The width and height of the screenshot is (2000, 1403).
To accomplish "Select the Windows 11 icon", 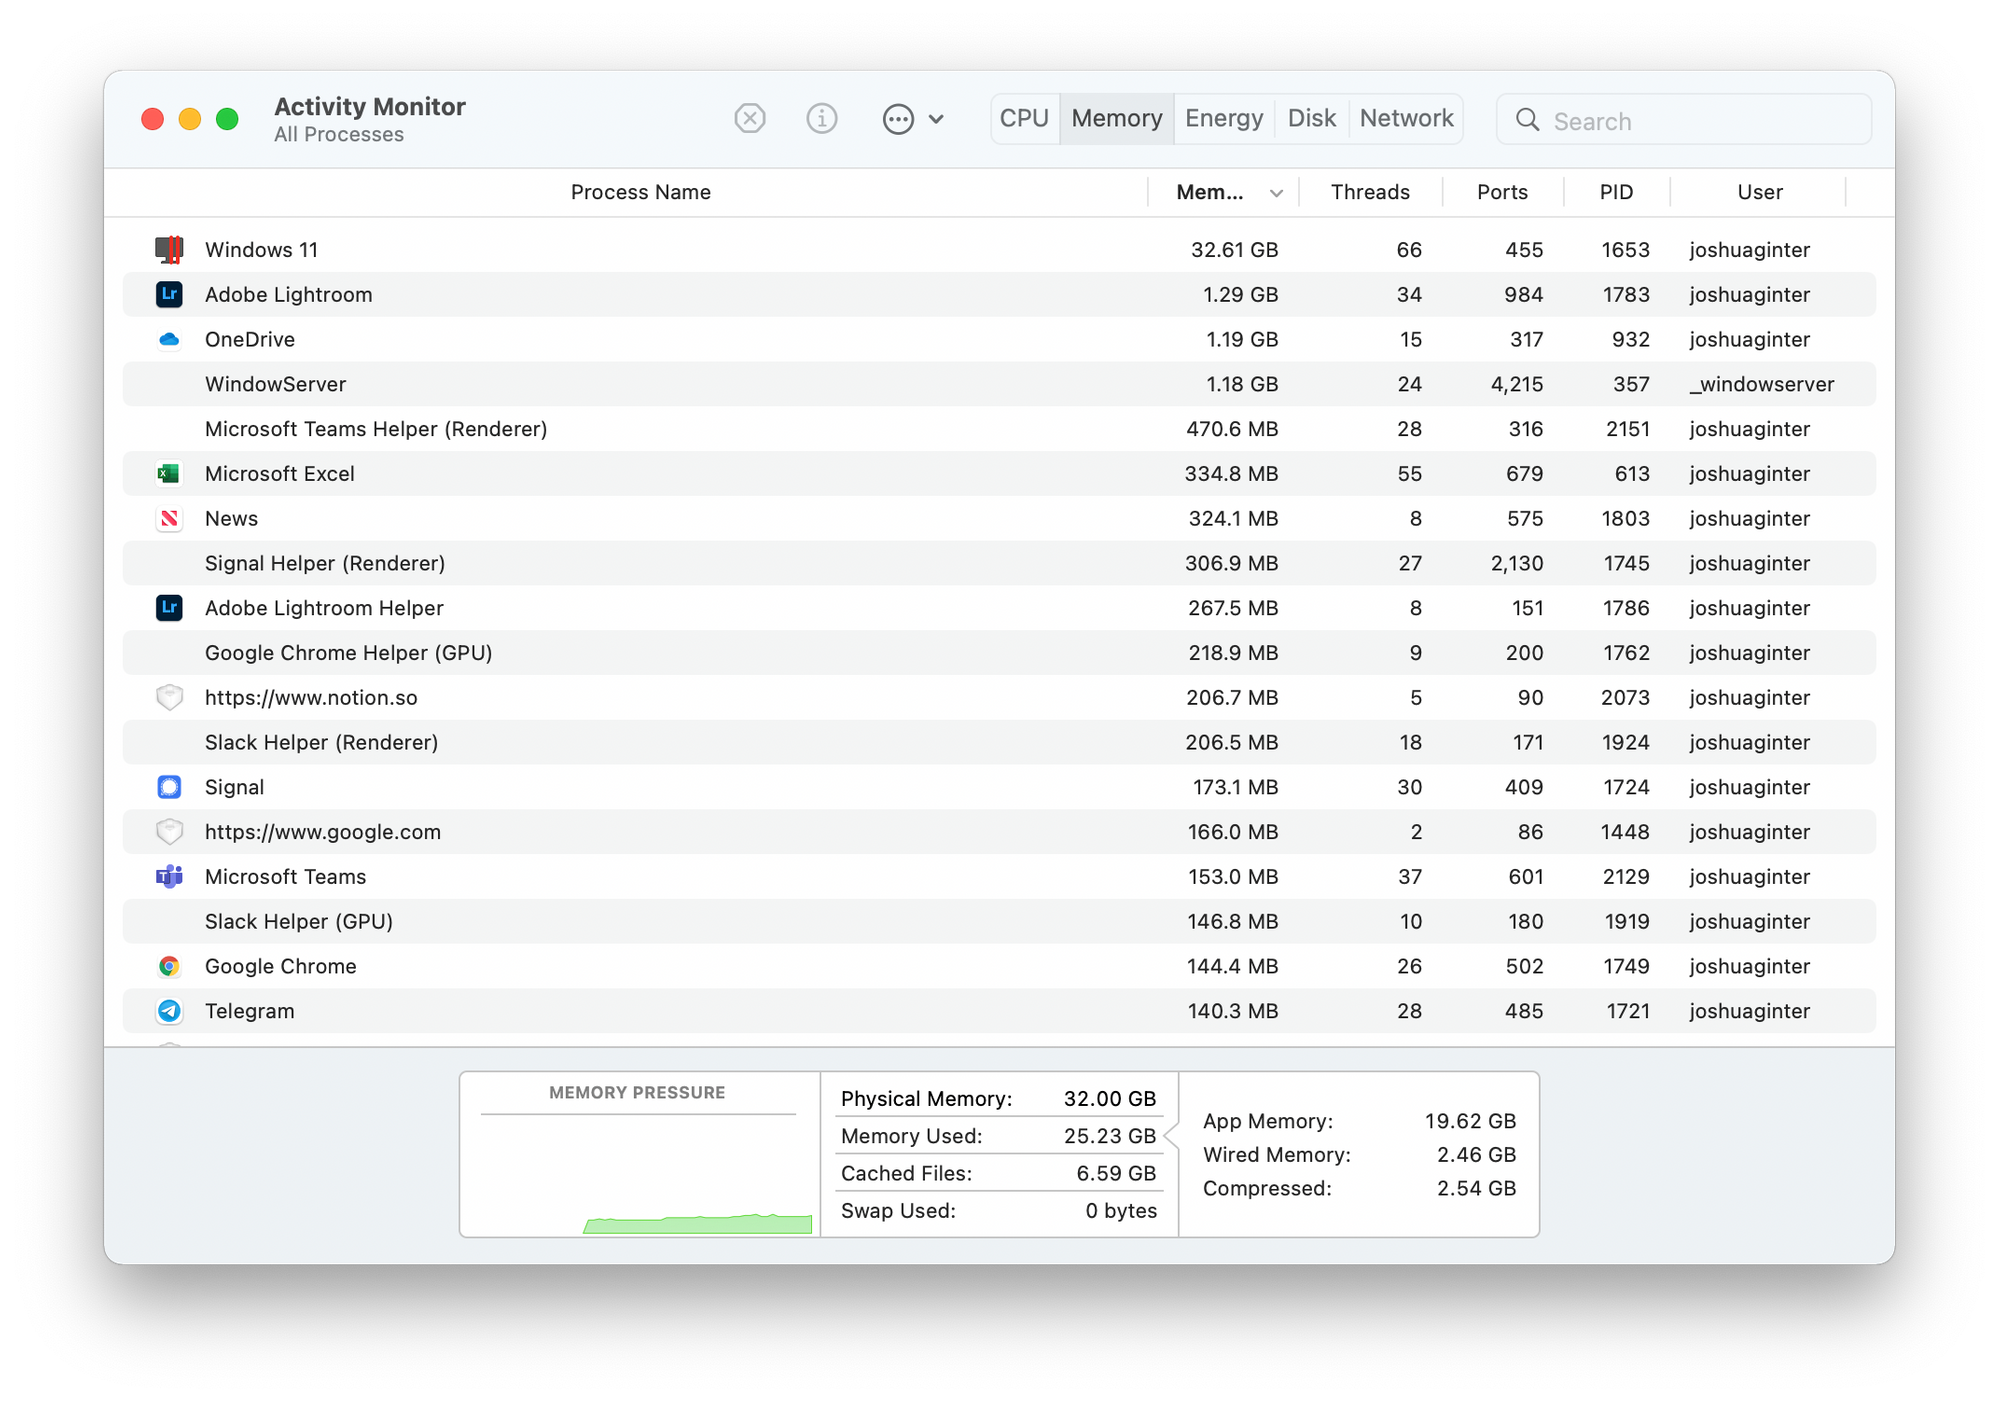I will pos(169,249).
